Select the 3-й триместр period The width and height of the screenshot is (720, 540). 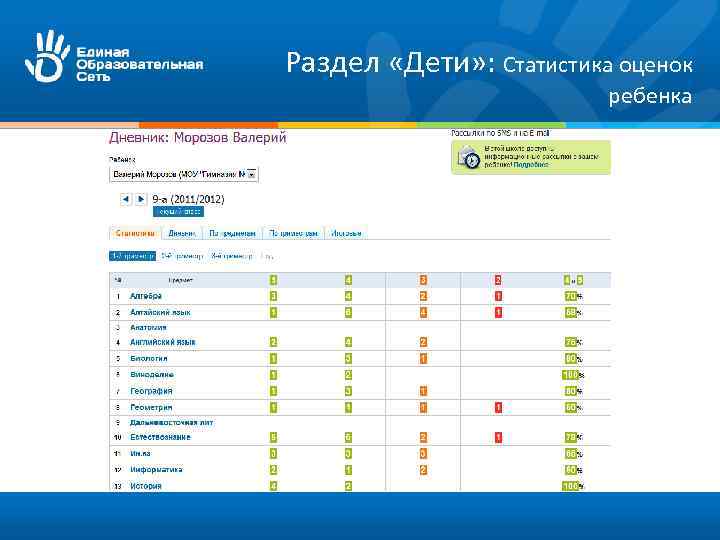pos(232,256)
